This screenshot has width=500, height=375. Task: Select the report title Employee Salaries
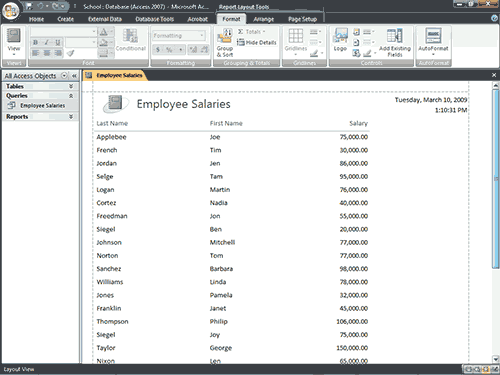183,104
